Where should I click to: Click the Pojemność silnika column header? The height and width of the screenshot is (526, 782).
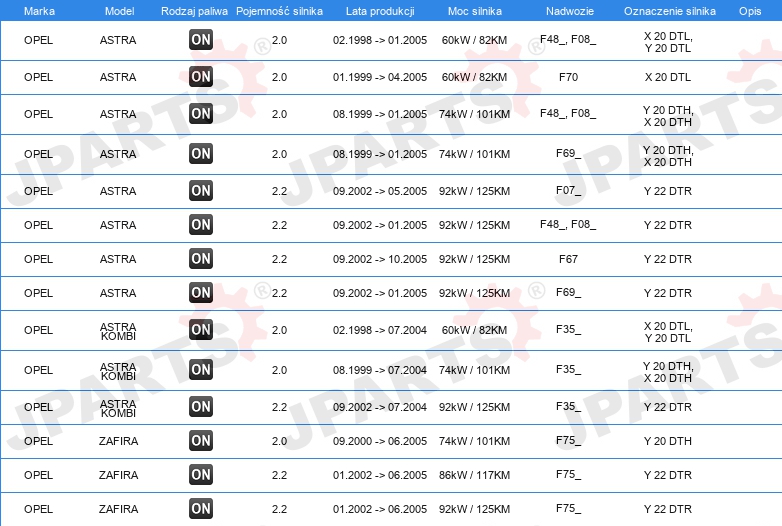tap(279, 11)
